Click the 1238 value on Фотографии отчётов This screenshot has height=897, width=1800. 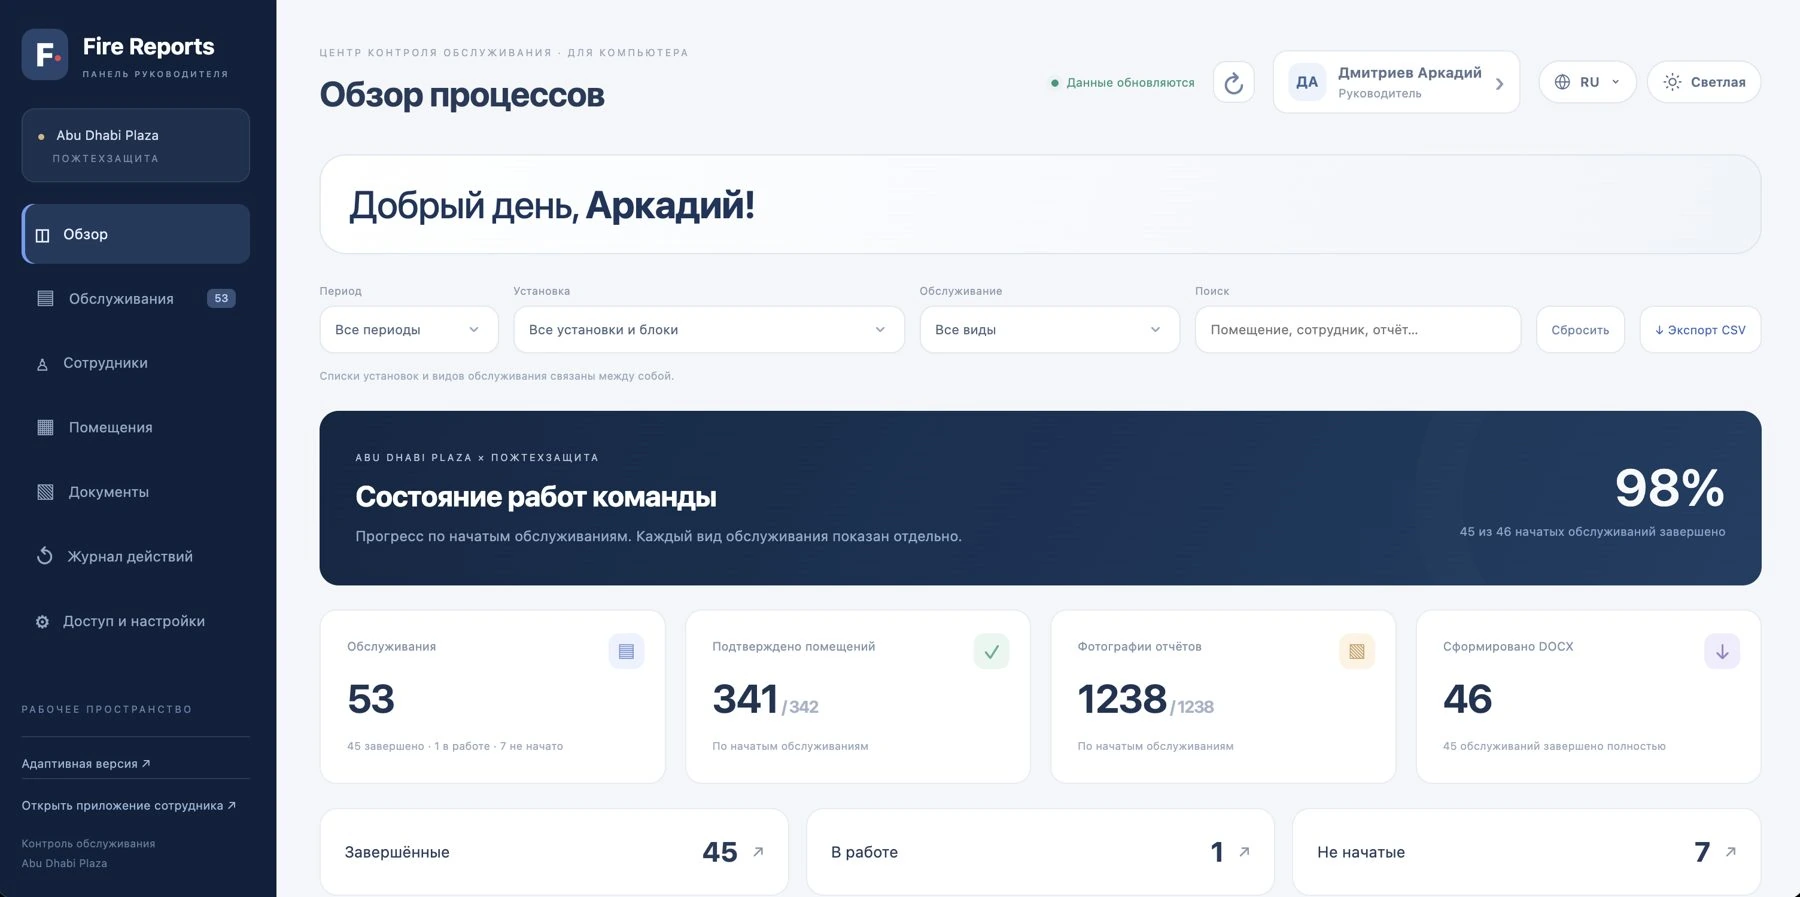pyautogui.click(x=1122, y=698)
